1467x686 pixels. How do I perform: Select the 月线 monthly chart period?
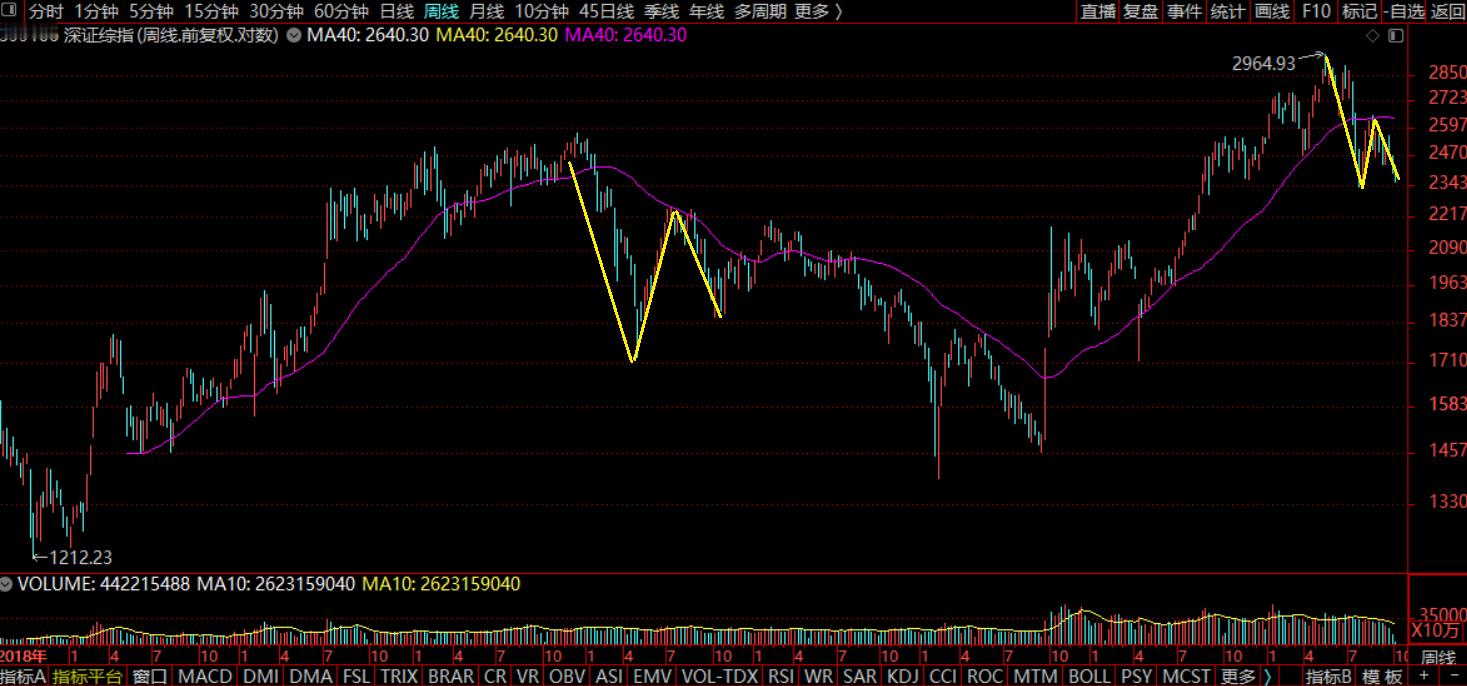(x=486, y=11)
